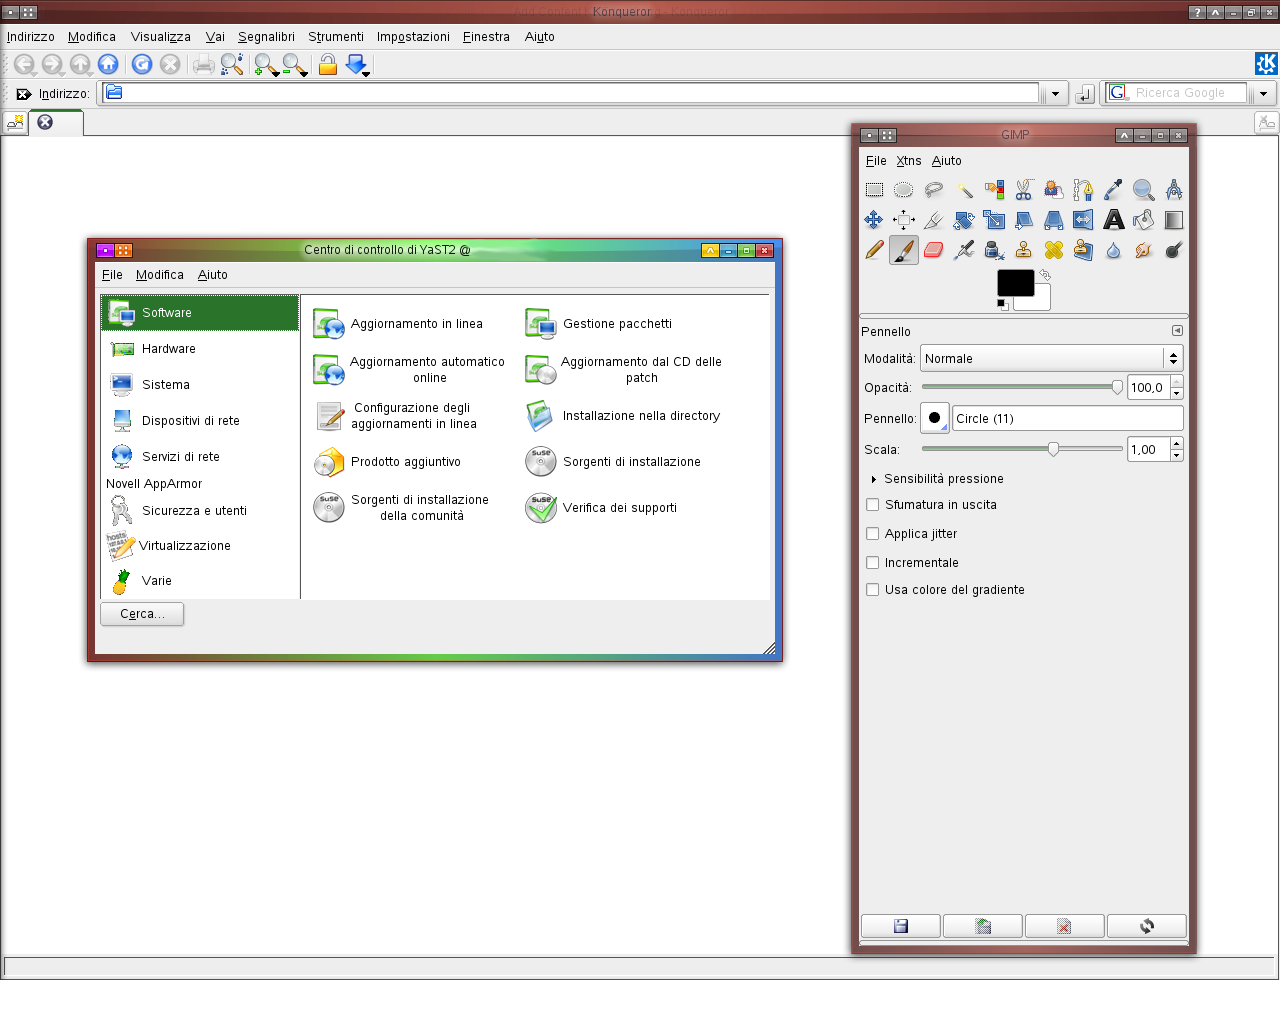Open the Konqueror zoom-in dropdown tool
The image size is (1280, 1024).
tap(266, 65)
